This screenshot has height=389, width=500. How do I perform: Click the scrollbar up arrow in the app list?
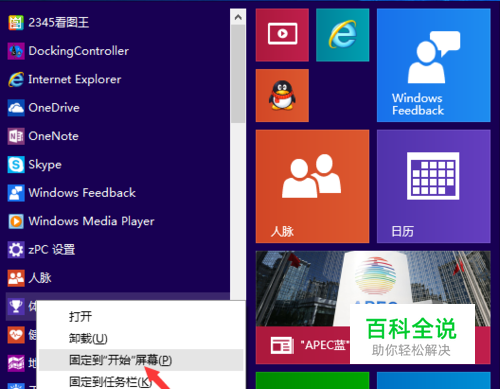(238, 17)
